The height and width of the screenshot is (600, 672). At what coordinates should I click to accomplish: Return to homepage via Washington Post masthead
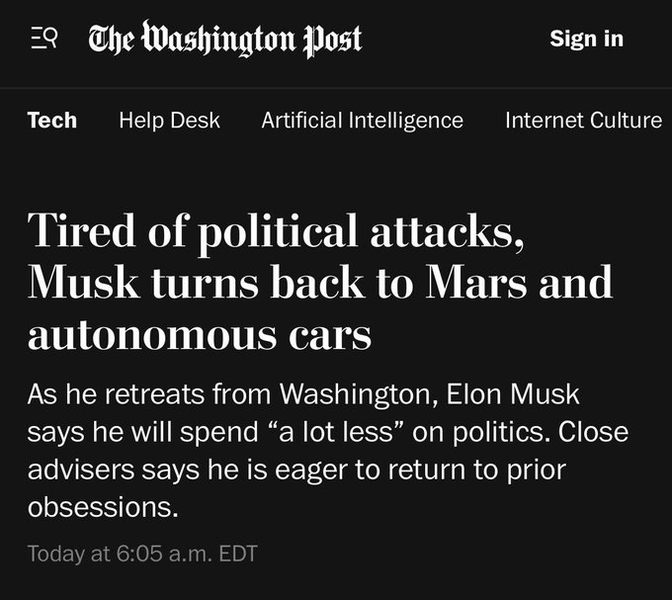[x=225, y=39]
